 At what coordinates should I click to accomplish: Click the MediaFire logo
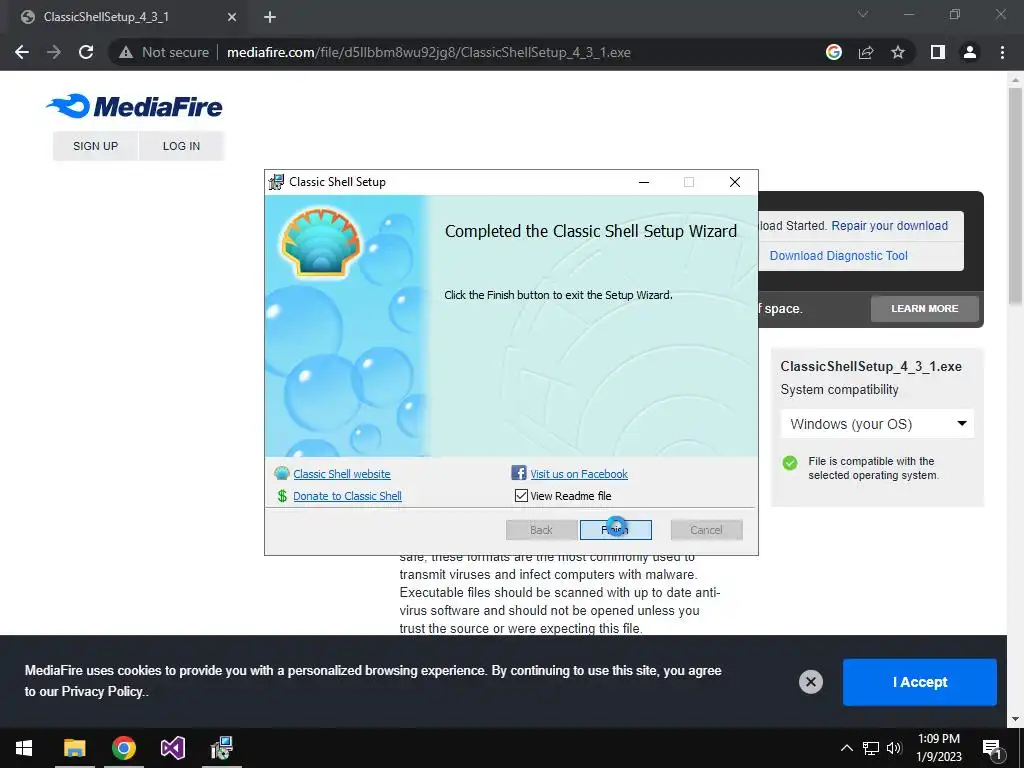[135, 106]
